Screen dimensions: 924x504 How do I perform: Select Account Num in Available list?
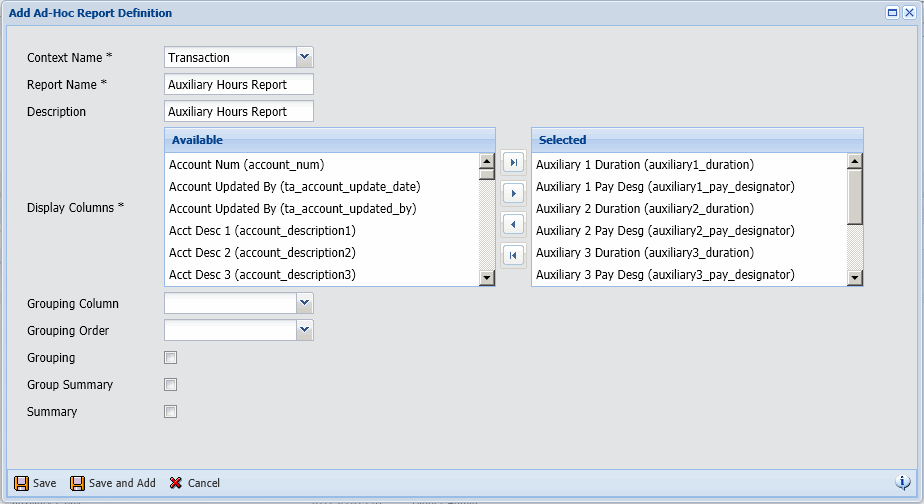(x=246, y=164)
